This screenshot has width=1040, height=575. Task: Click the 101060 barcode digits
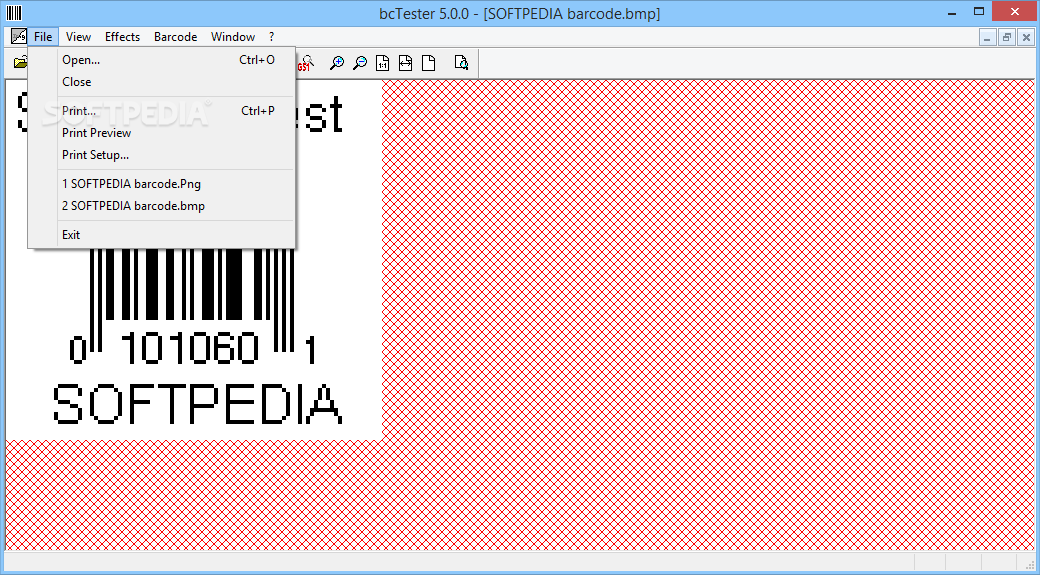190,349
